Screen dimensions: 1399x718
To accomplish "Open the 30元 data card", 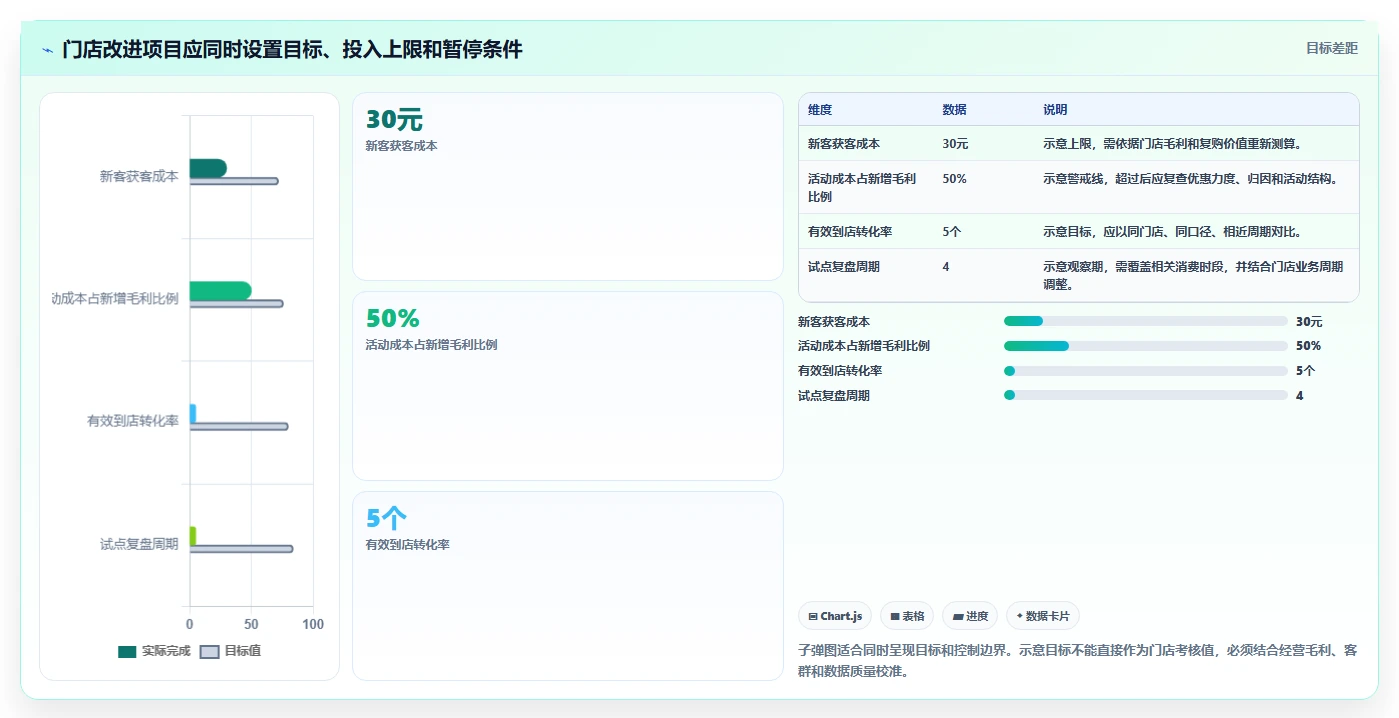I will click(568, 187).
